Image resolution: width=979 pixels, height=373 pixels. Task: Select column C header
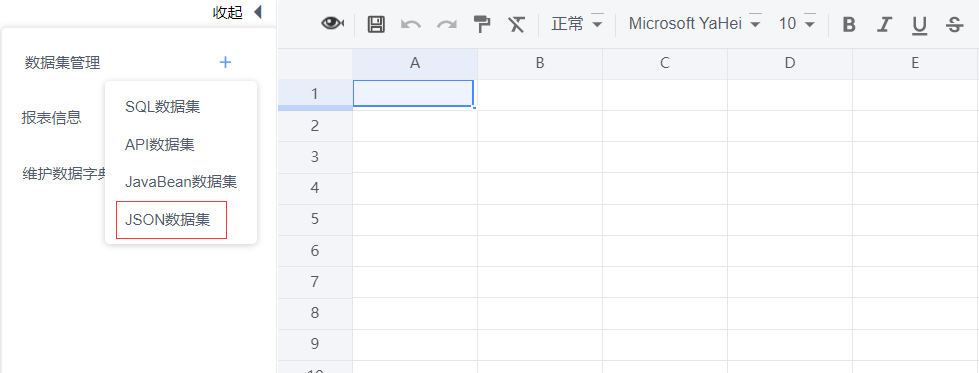[x=665, y=63]
